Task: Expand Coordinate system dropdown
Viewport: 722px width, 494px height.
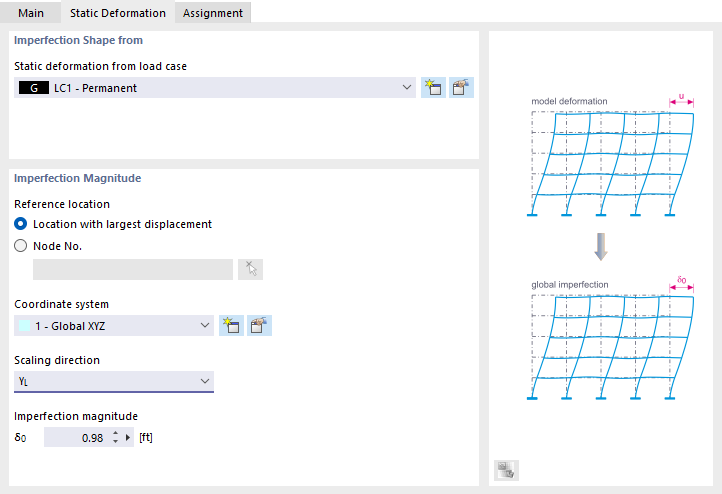Action: pyautogui.click(x=205, y=326)
